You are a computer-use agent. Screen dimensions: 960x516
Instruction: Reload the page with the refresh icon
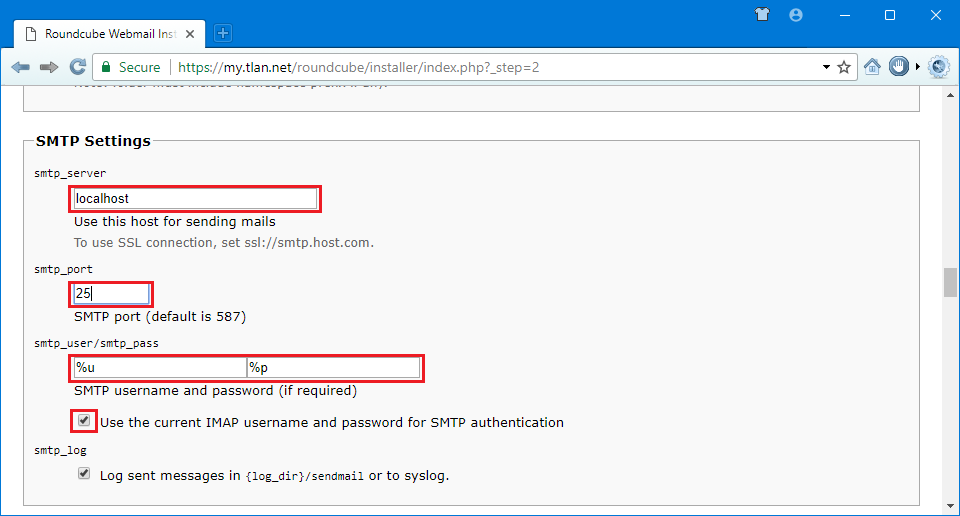coord(77,67)
